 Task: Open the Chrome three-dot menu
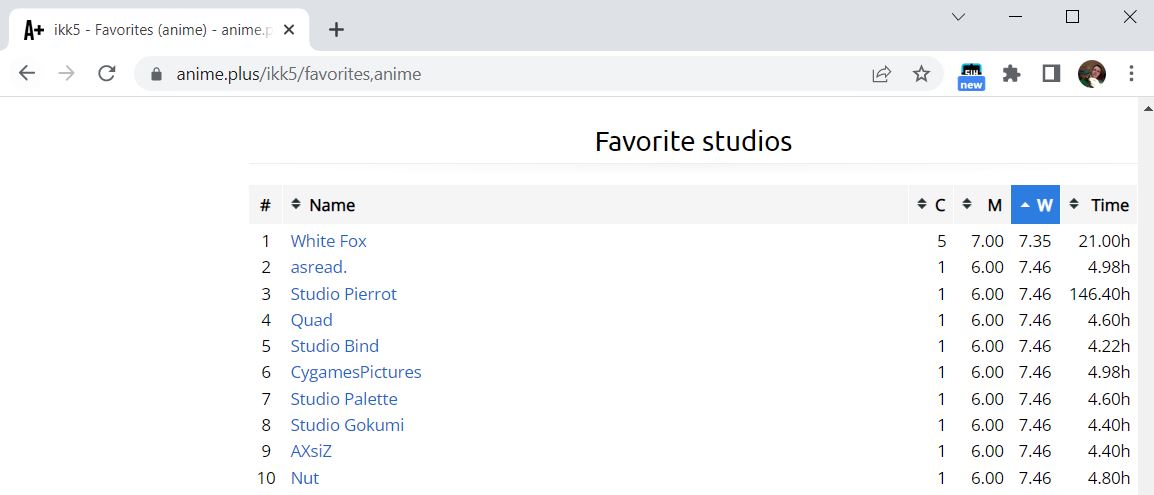[x=1131, y=73]
